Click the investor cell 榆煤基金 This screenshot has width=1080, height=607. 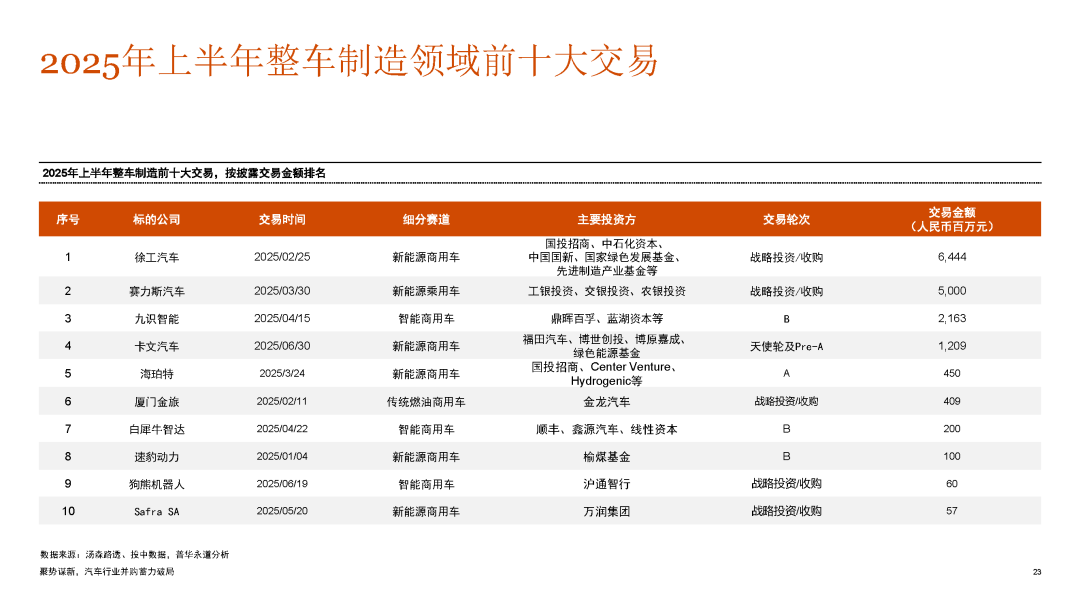click(x=606, y=457)
